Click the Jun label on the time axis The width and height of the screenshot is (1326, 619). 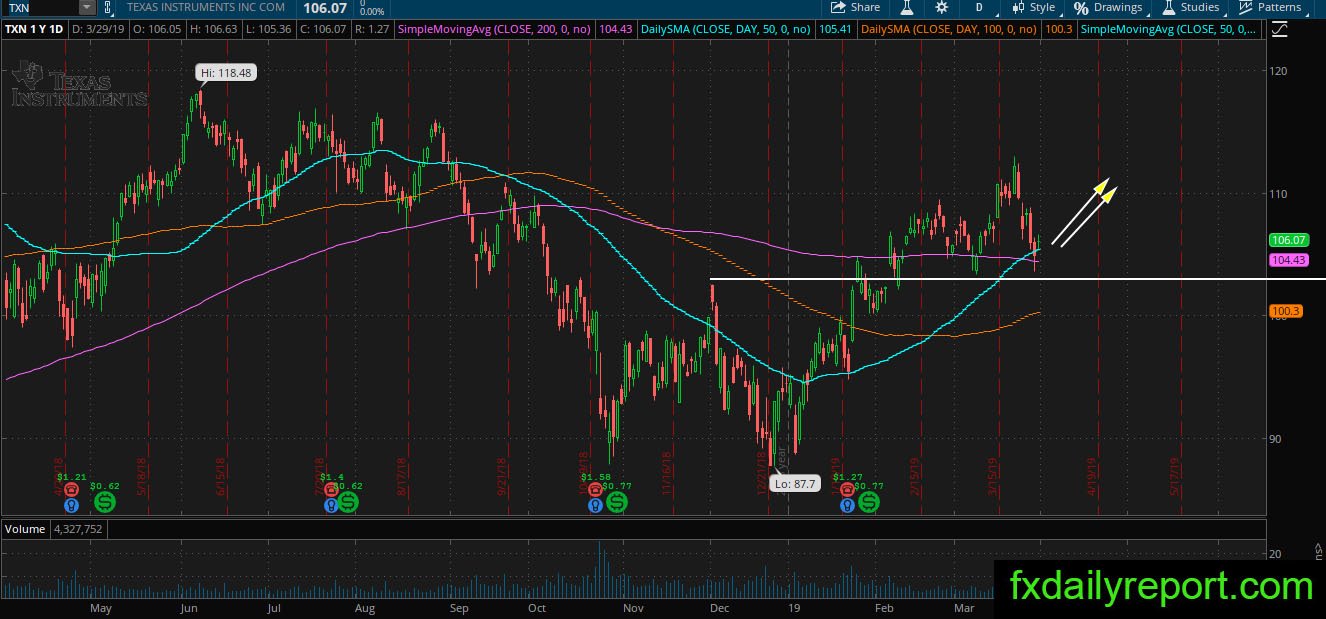pyautogui.click(x=188, y=607)
